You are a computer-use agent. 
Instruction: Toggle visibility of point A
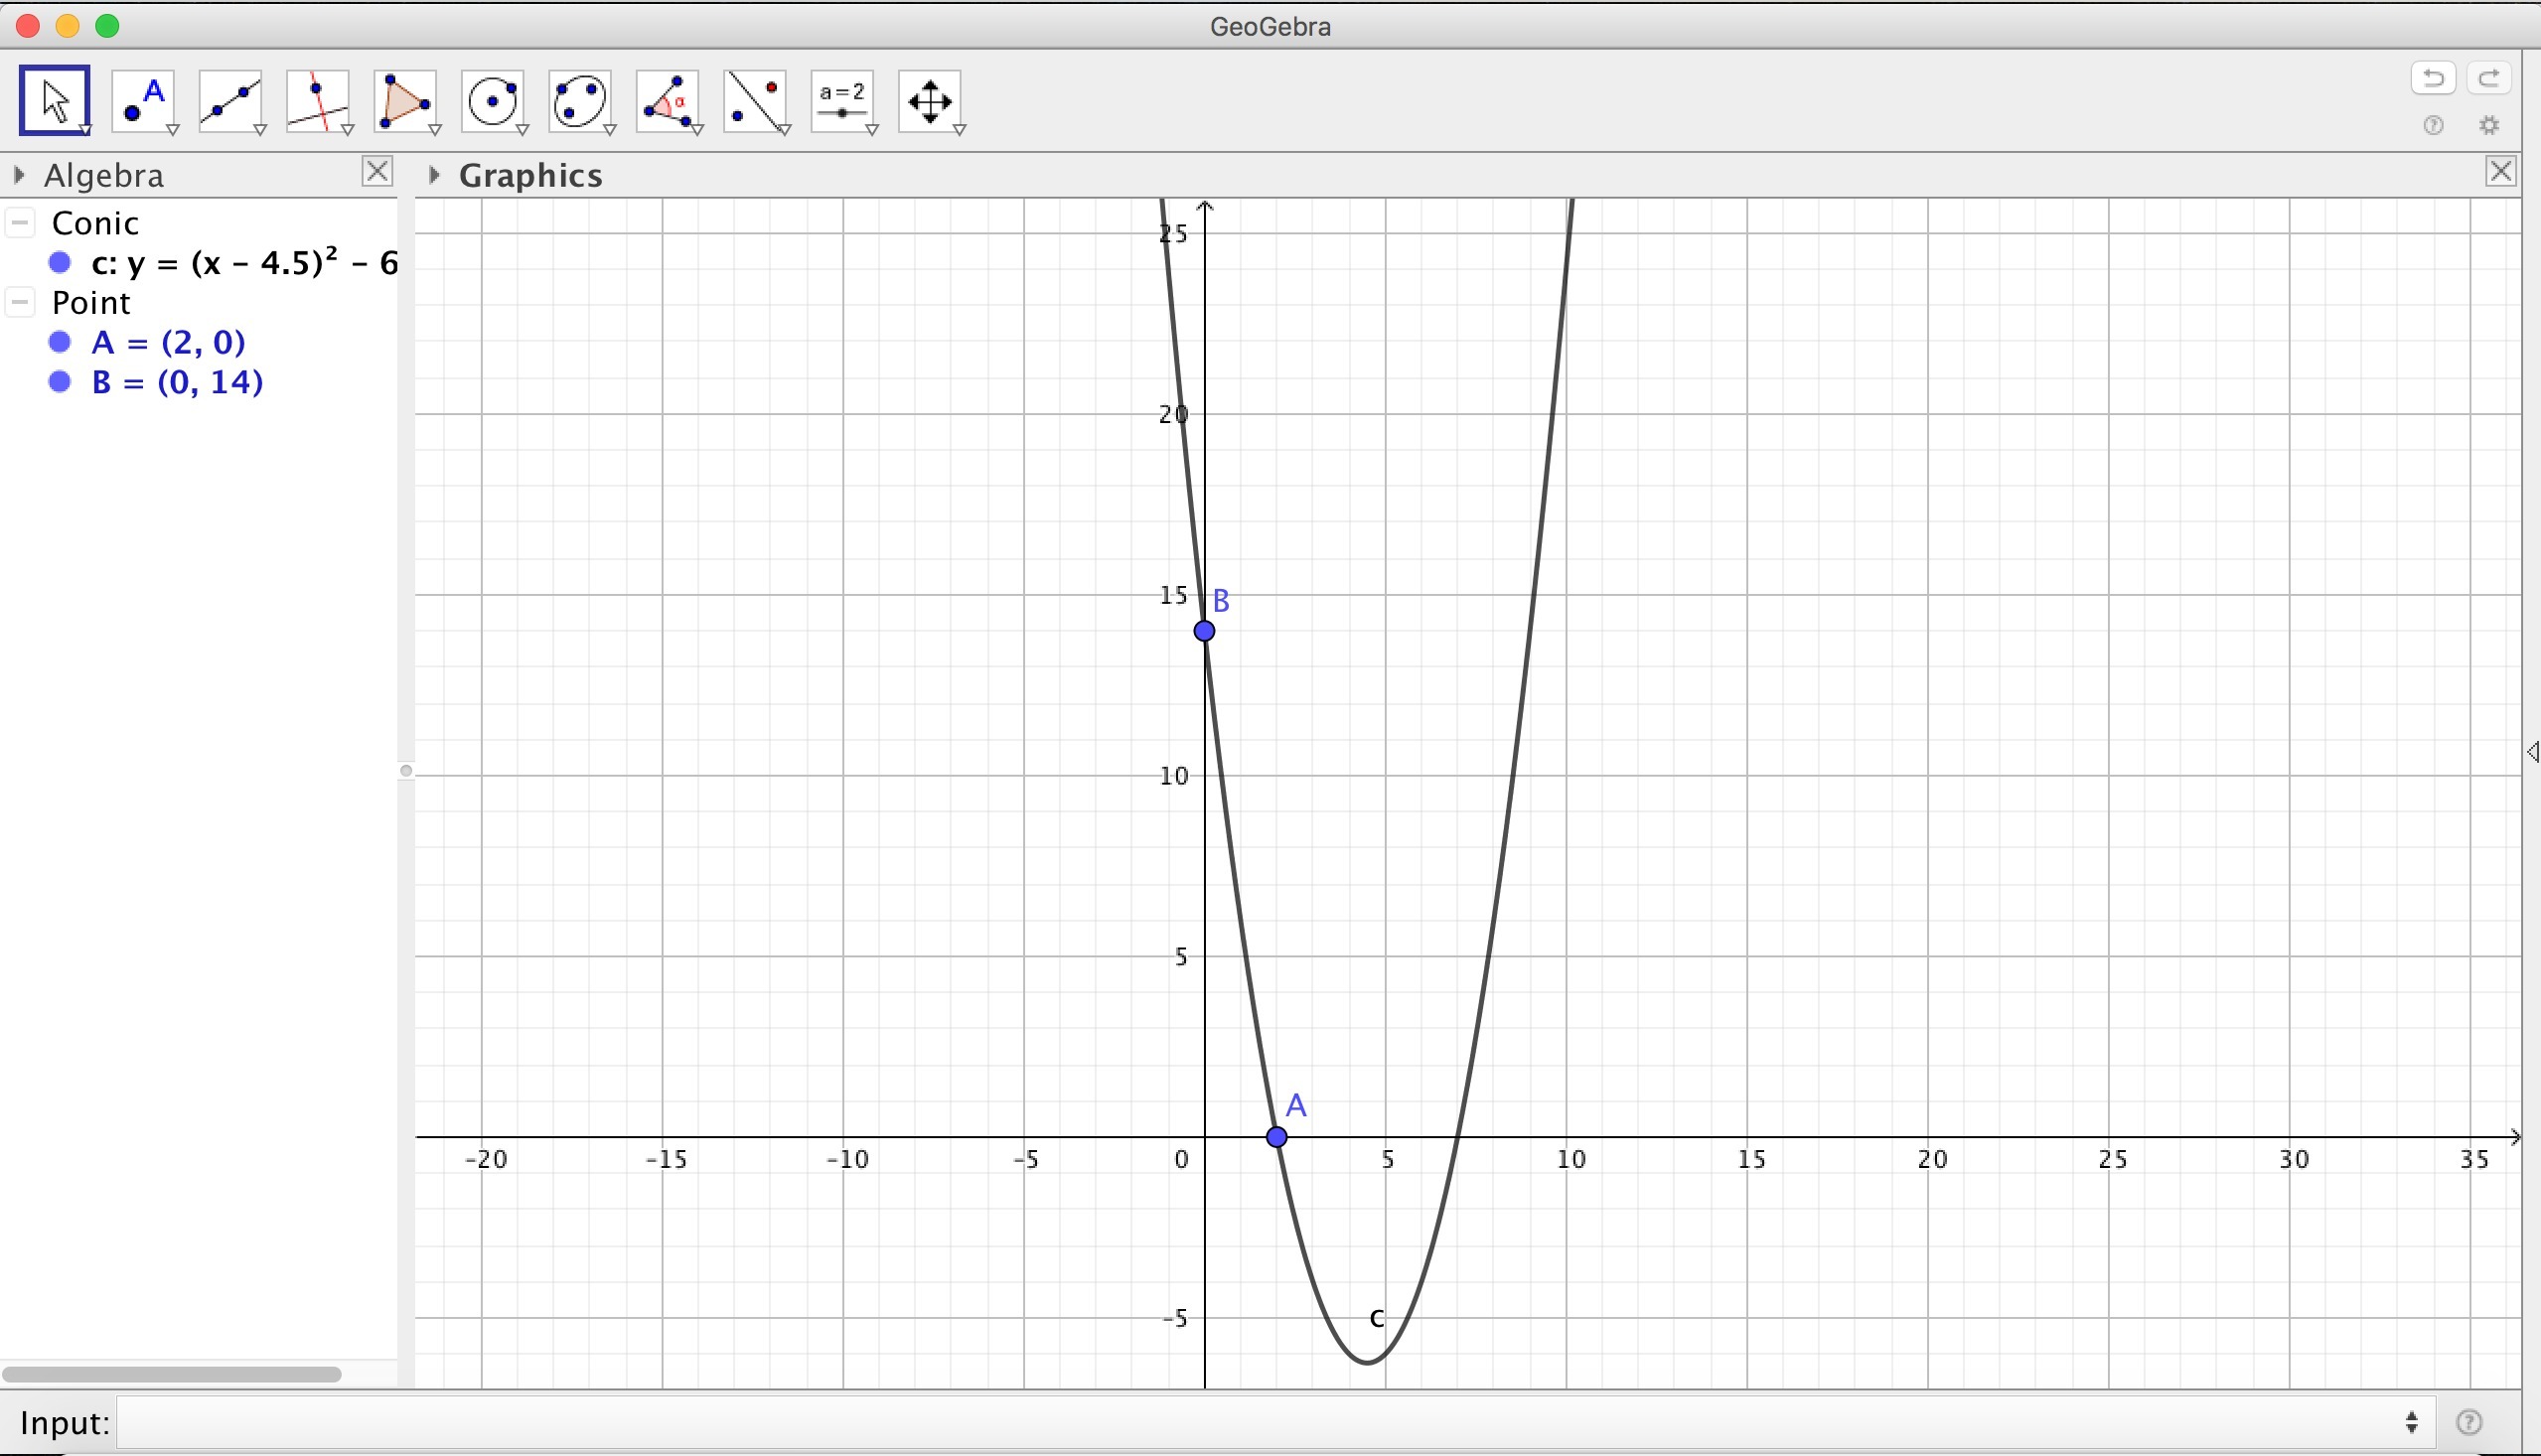(x=60, y=343)
